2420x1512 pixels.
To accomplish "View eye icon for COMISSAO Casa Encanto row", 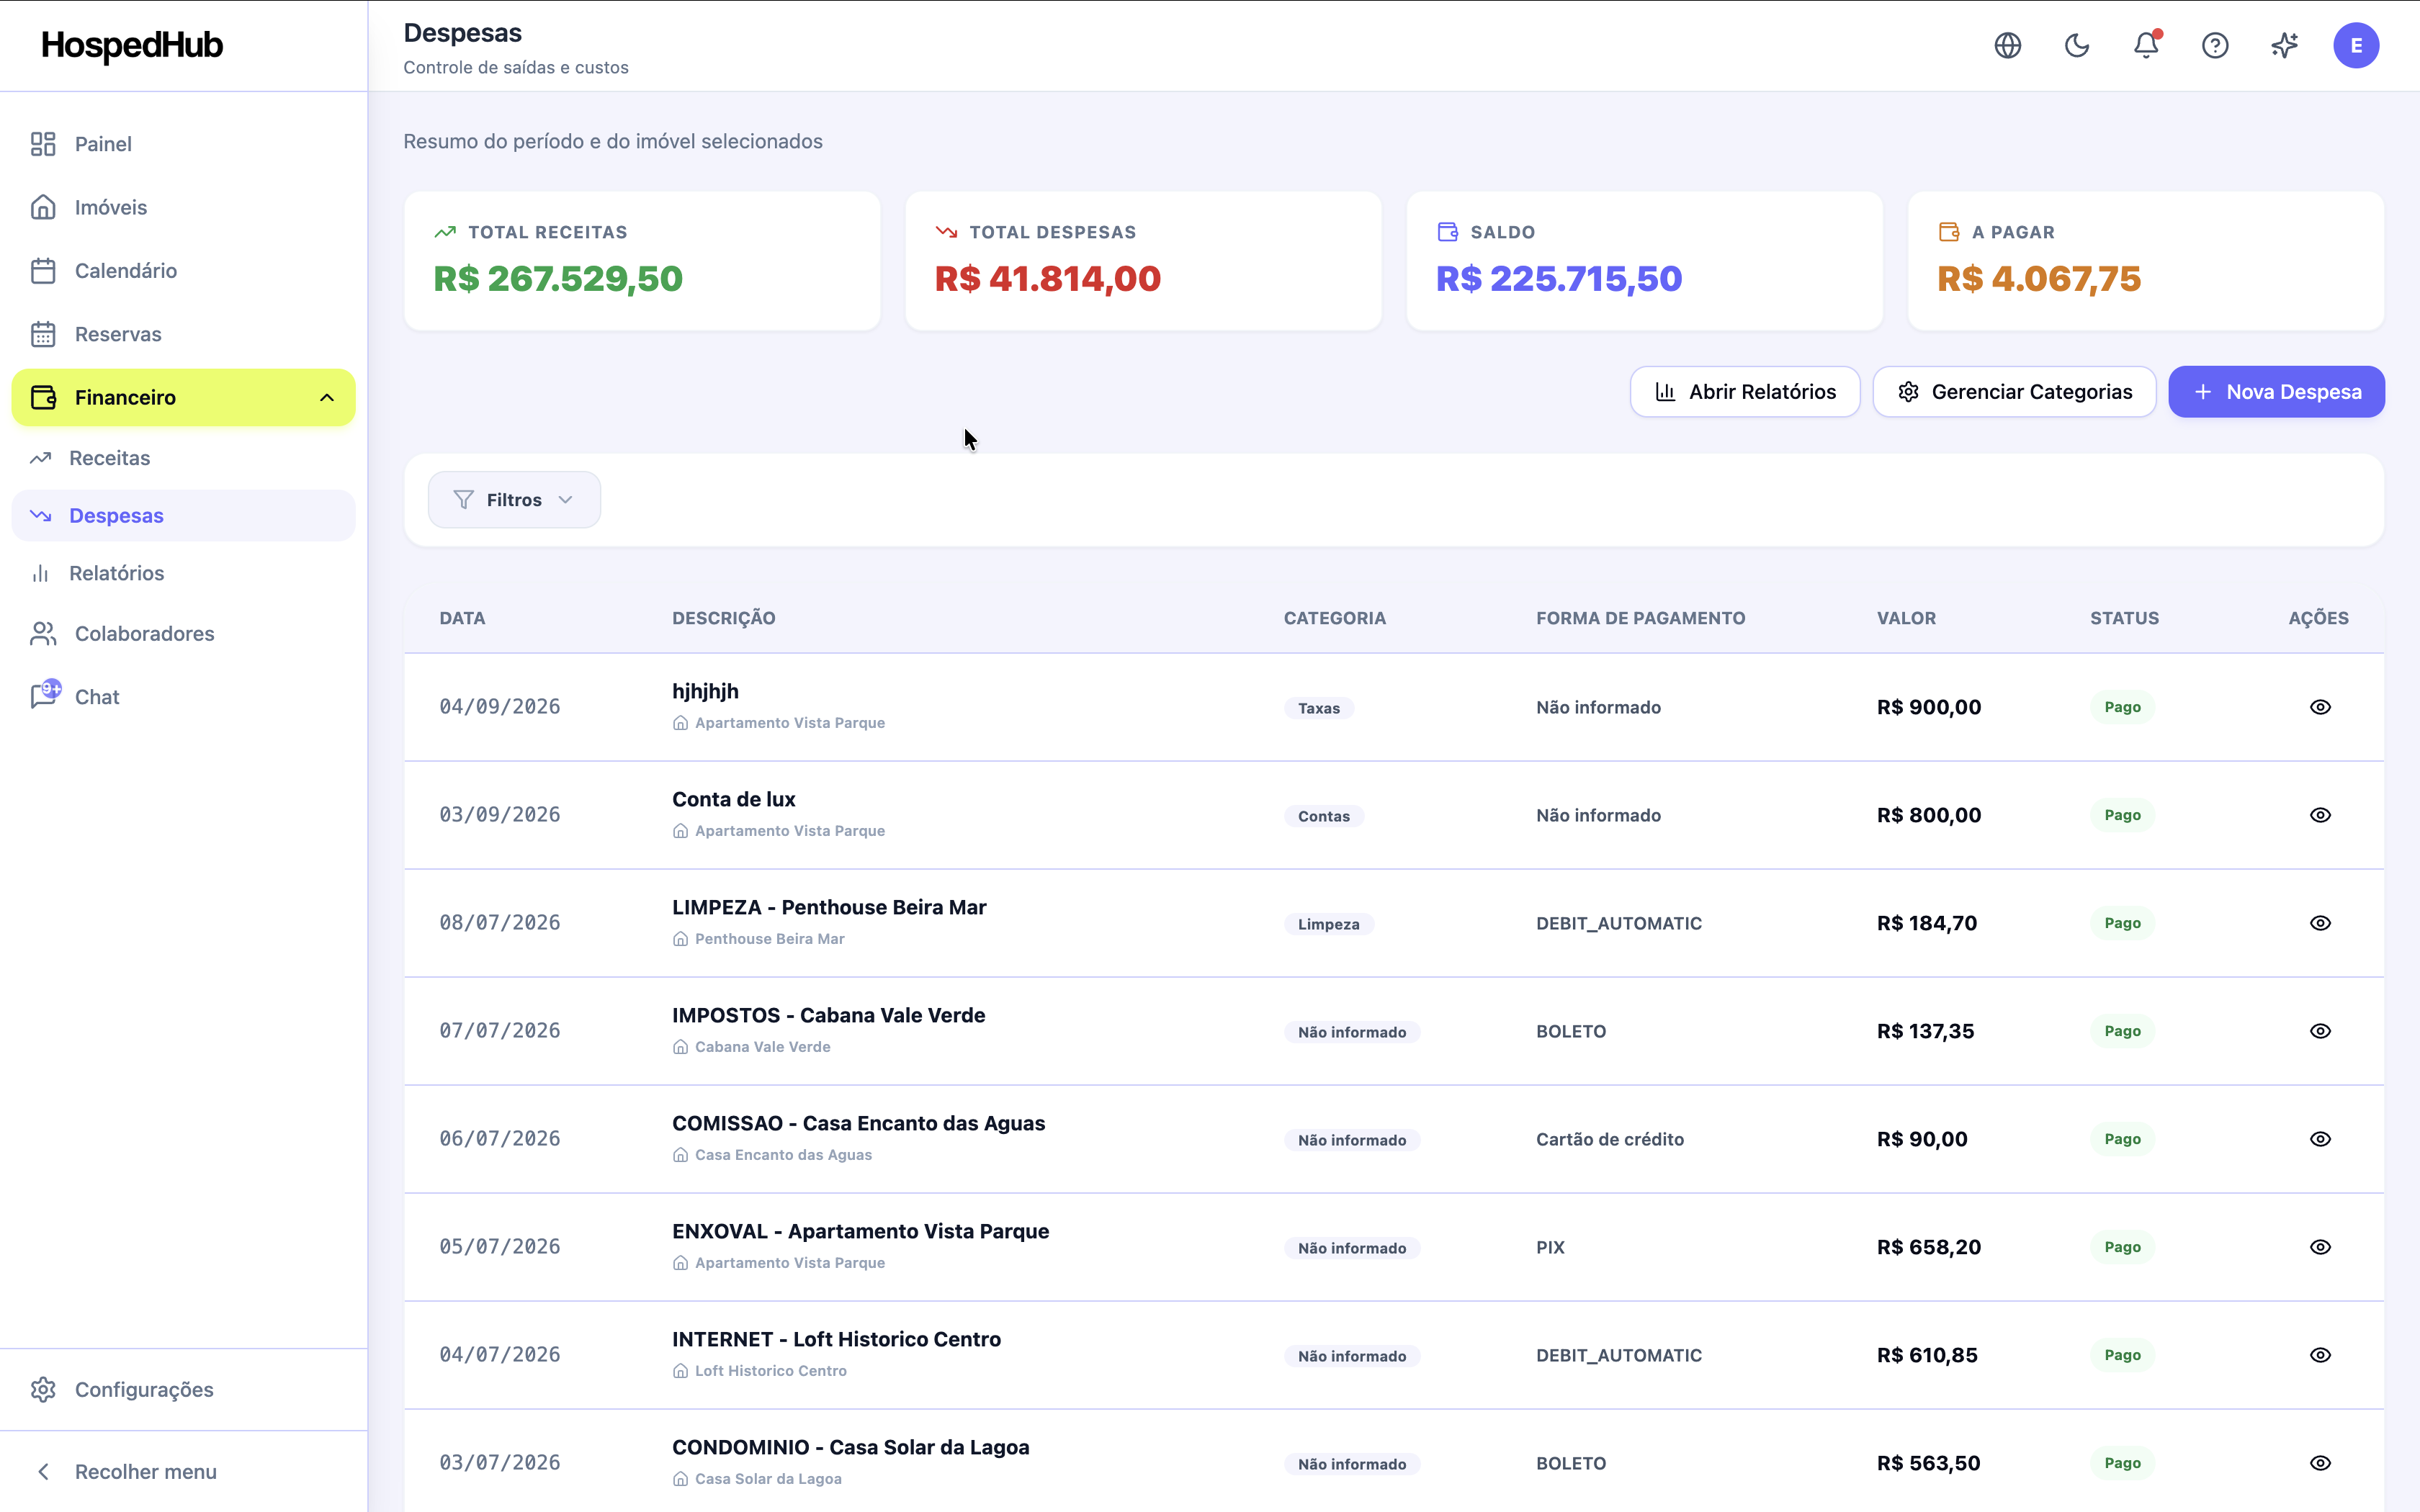I will [x=2320, y=1139].
